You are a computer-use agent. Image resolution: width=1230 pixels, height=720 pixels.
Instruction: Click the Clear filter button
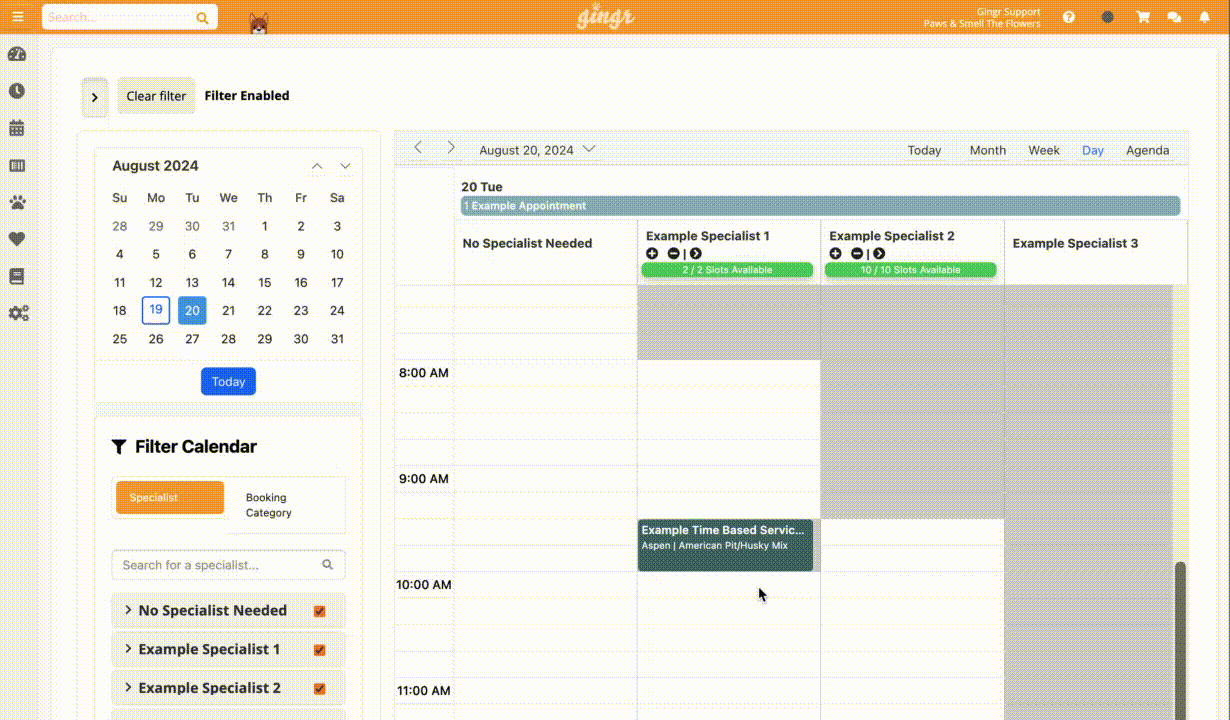click(156, 96)
